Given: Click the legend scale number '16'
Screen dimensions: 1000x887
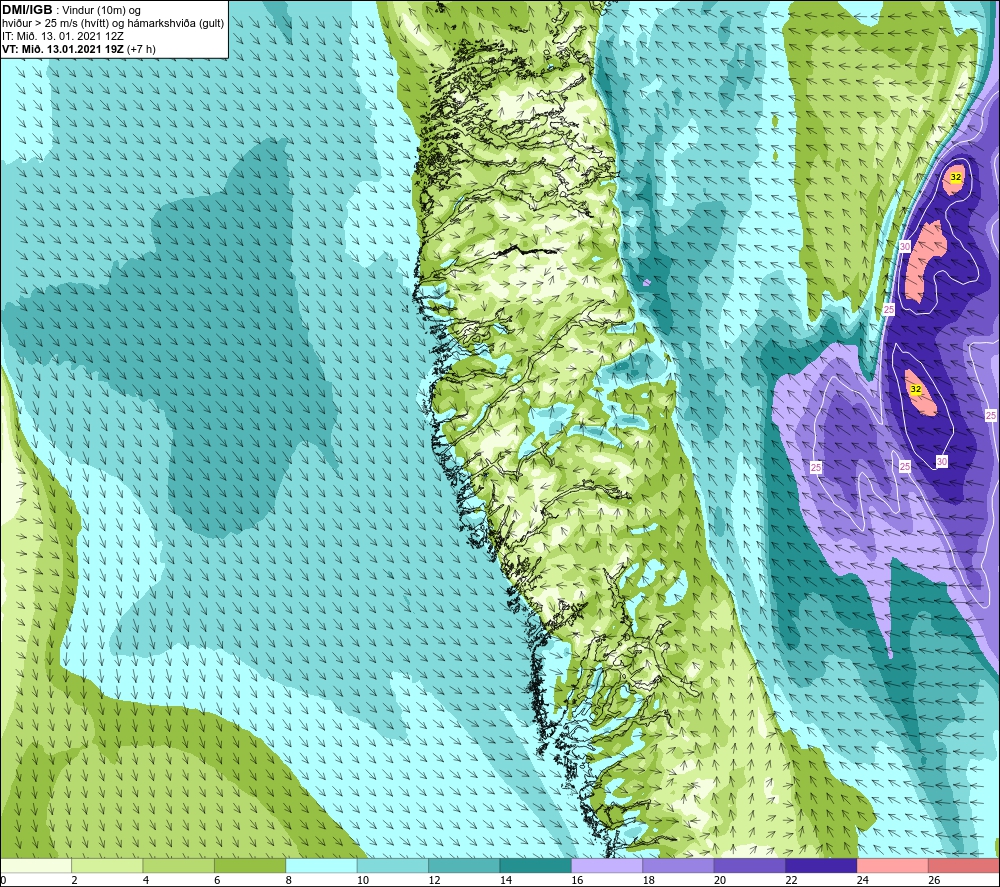Looking at the screenshot, I should 577,880.
